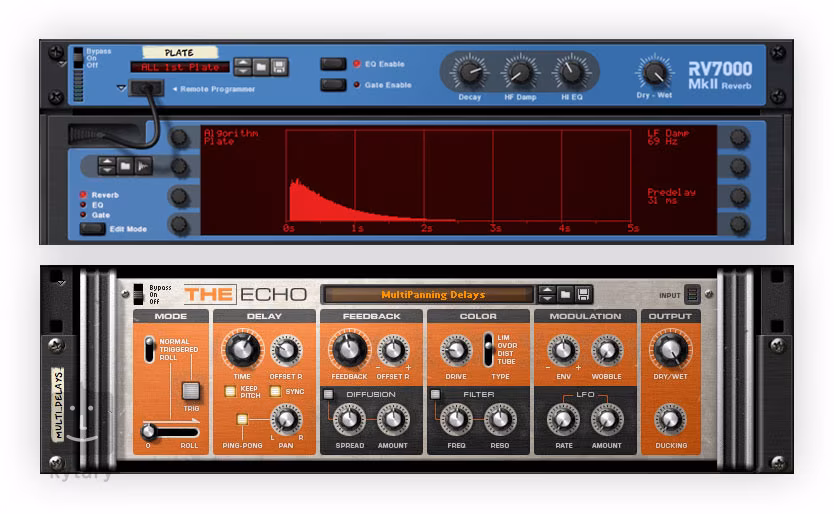This screenshot has width=834, height=514.
Task: Click the RV7000 save patch floppy icon
Action: [279, 67]
